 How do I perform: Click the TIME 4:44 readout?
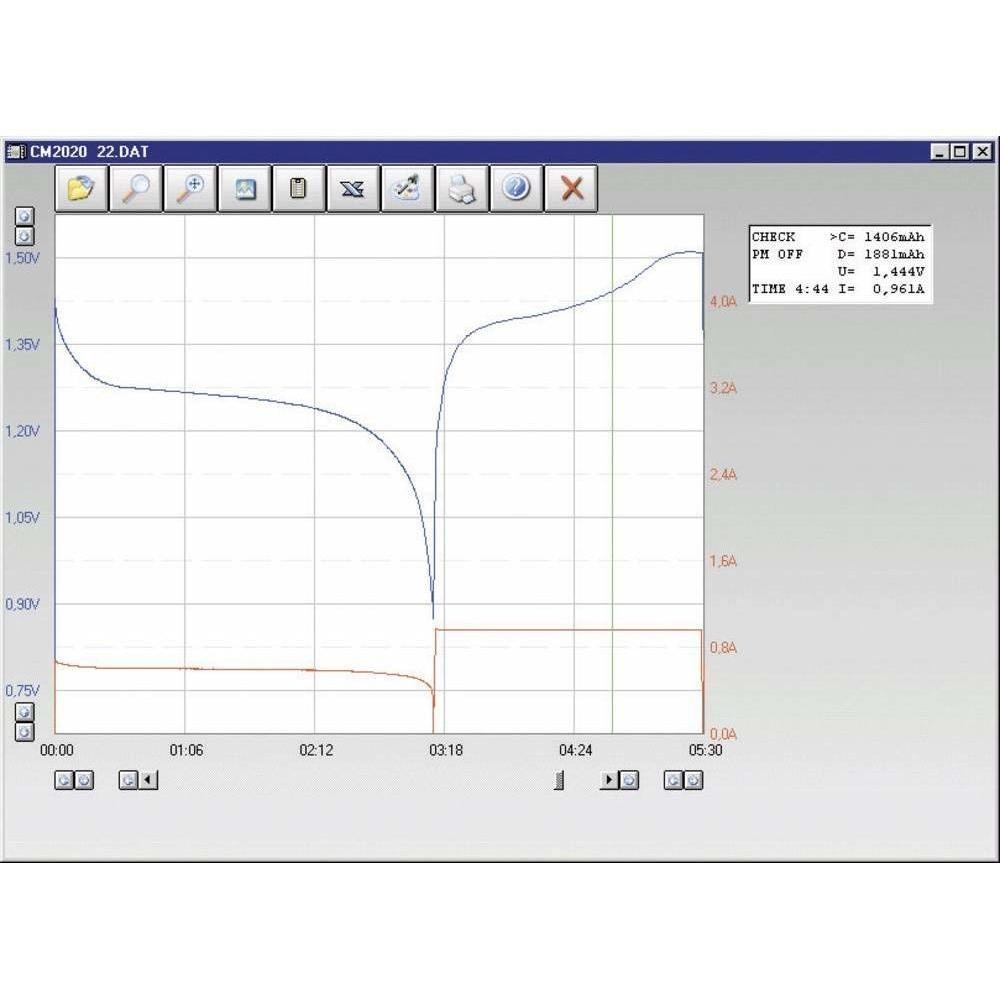click(790, 289)
